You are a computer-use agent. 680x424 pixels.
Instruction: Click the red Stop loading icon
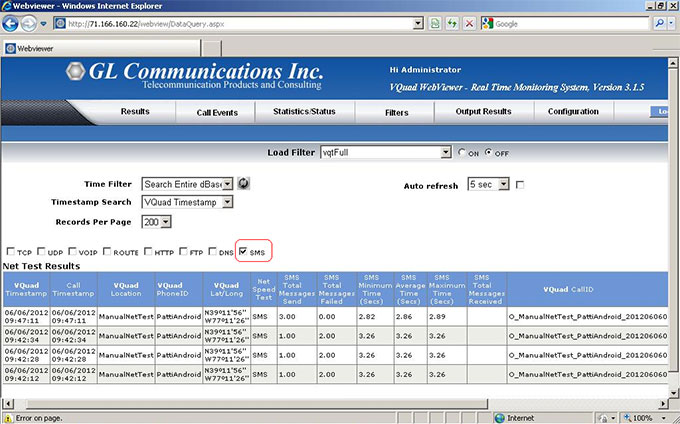(469, 24)
